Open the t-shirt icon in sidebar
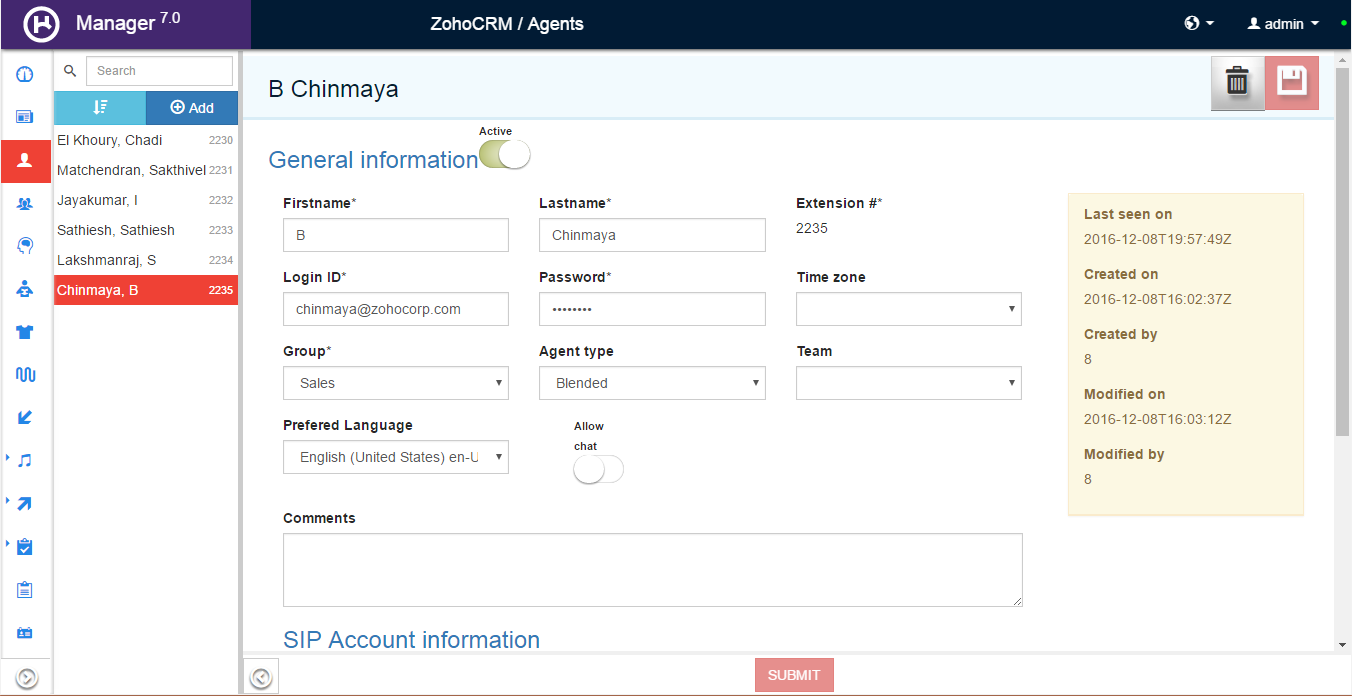 tap(25, 332)
